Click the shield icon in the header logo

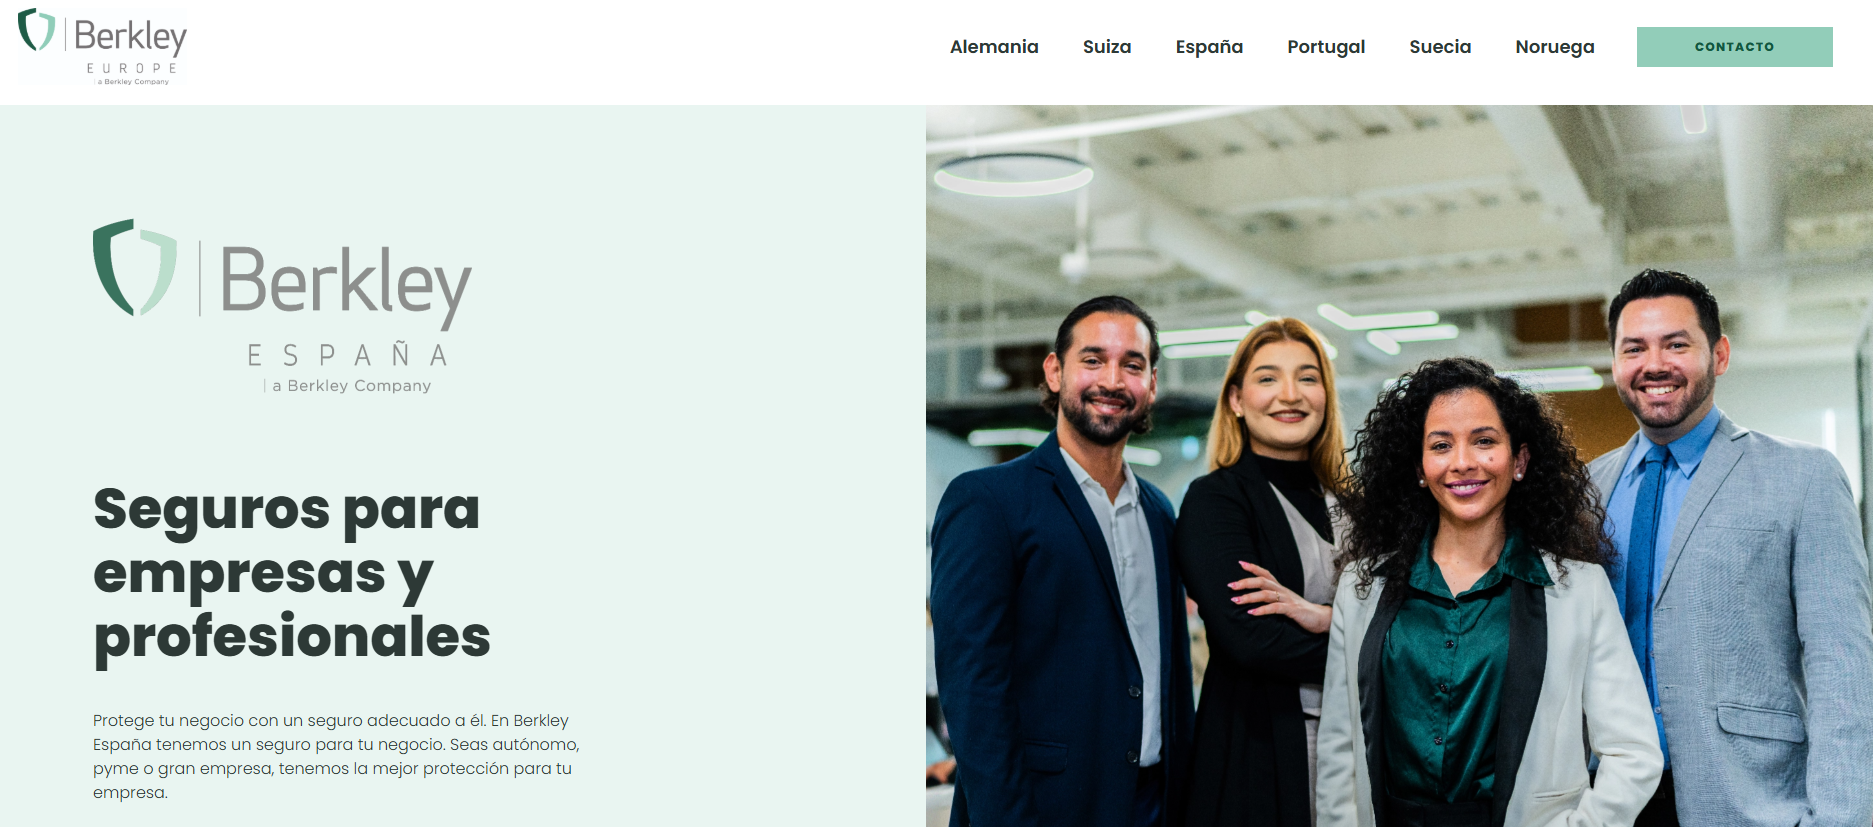click(x=37, y=30)
